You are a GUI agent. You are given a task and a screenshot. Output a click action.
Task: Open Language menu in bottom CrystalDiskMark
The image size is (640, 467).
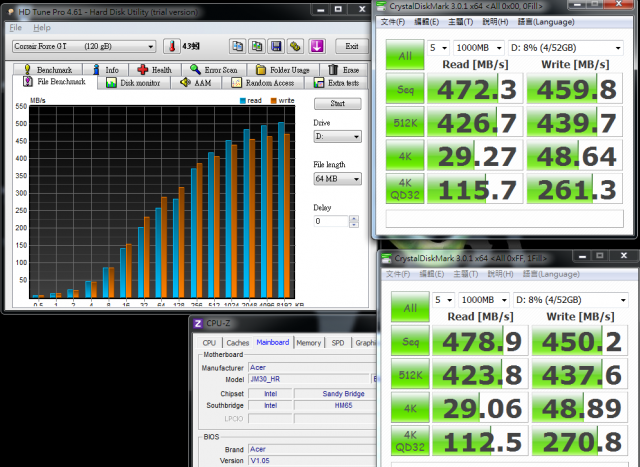pos(551,274)
